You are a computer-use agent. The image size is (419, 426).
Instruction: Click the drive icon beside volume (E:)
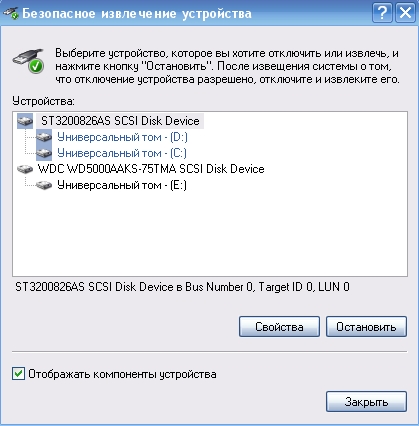44,185
